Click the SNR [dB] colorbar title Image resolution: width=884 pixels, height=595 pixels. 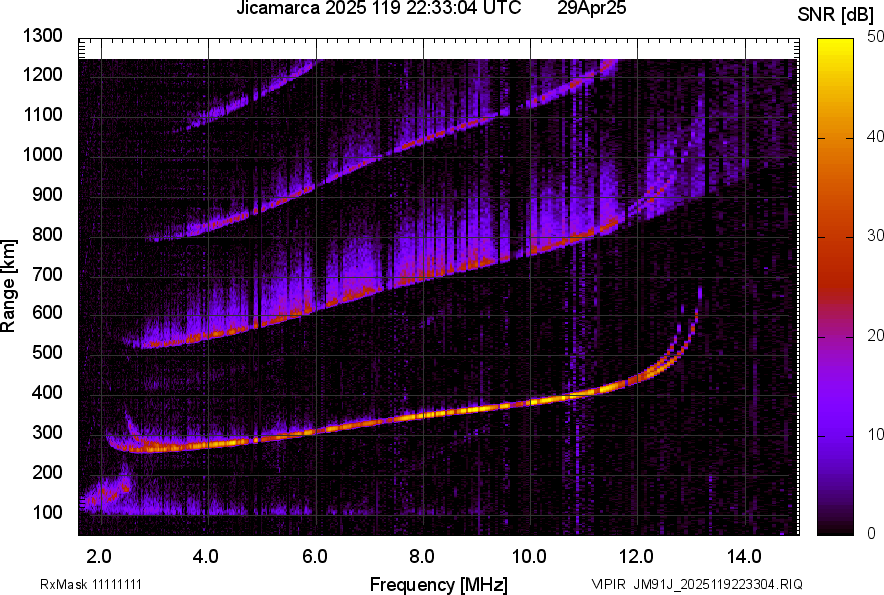pos(836,15)
